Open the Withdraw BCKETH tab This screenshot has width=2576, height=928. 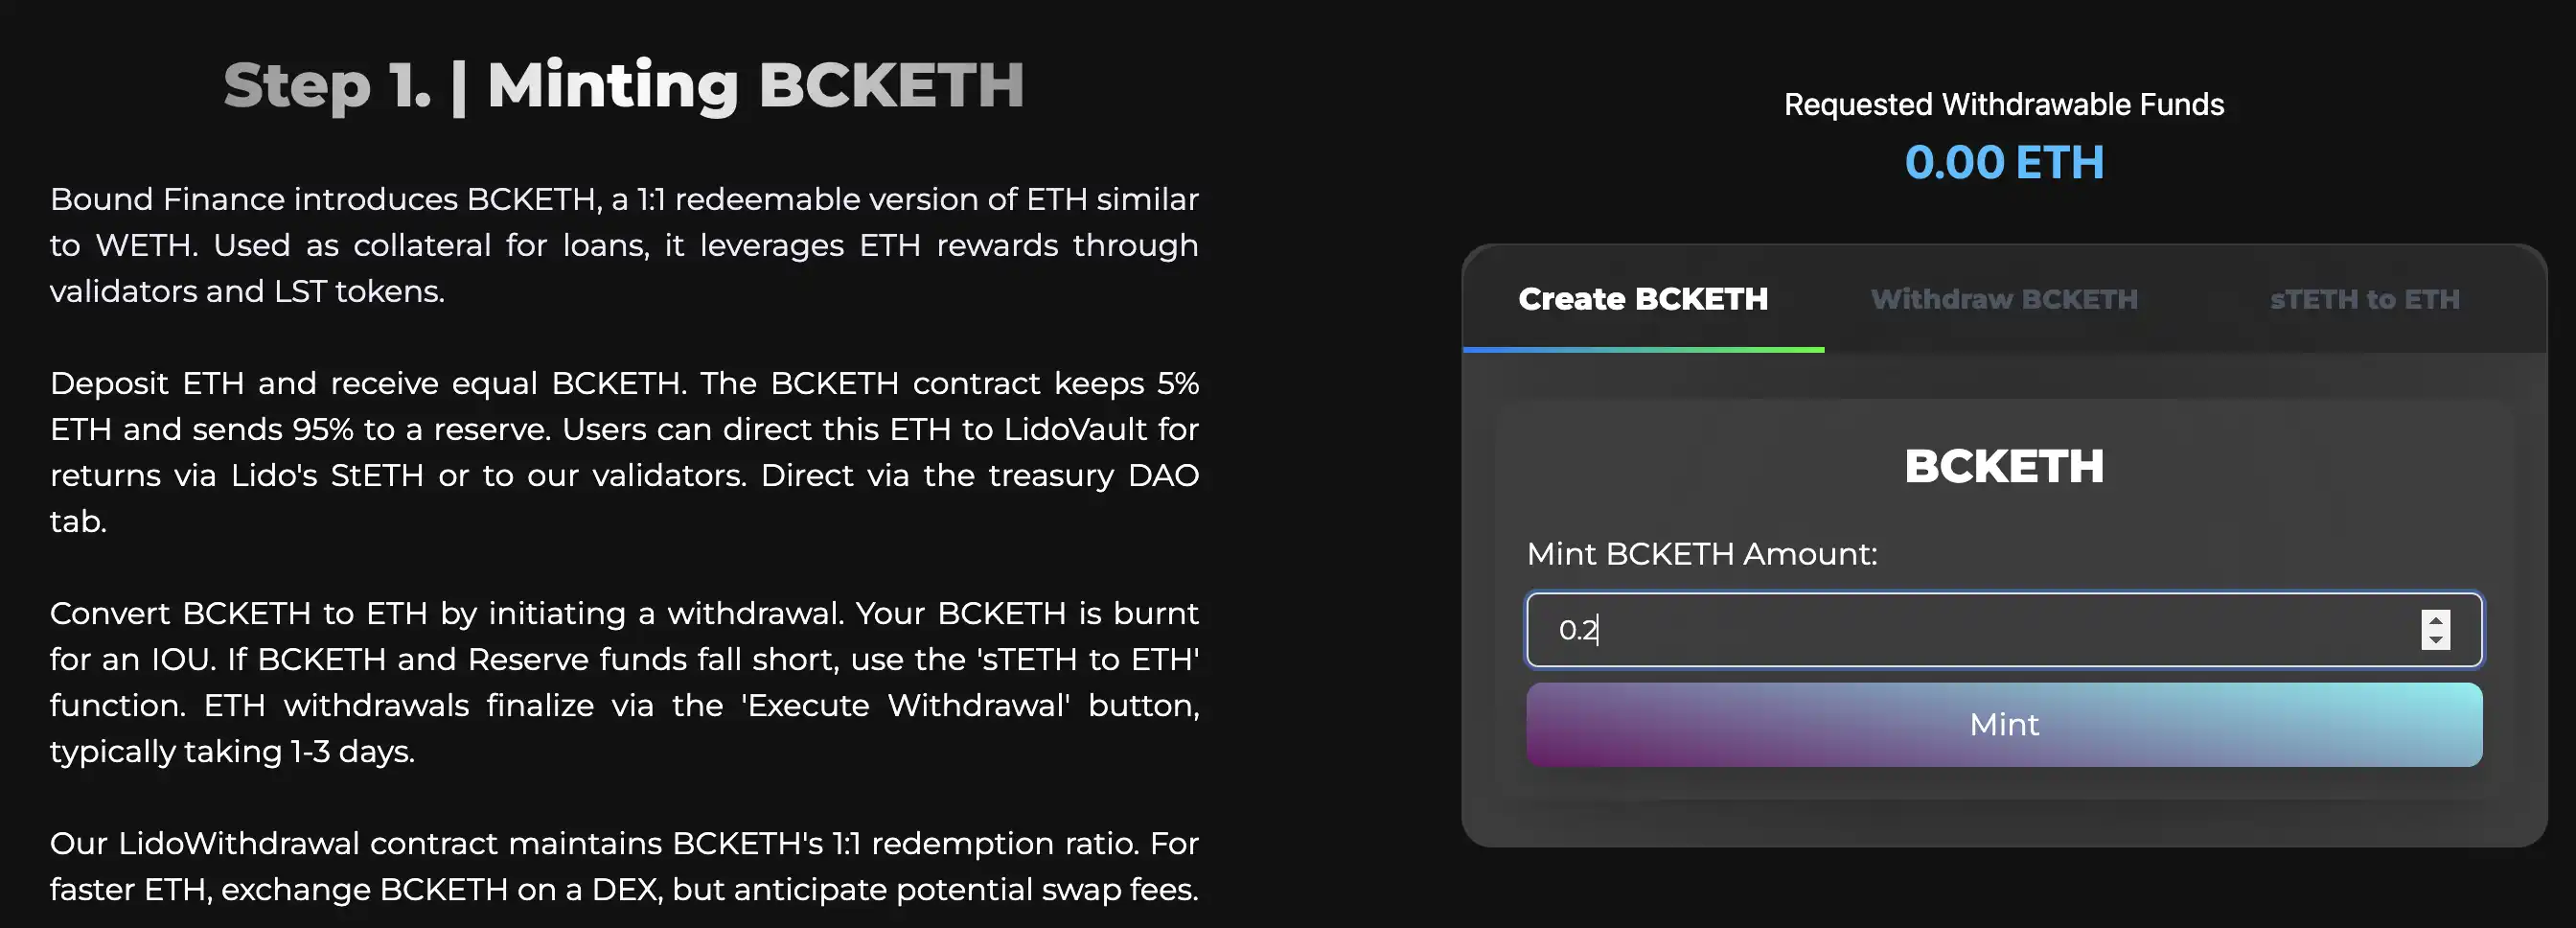(2004, 299)
